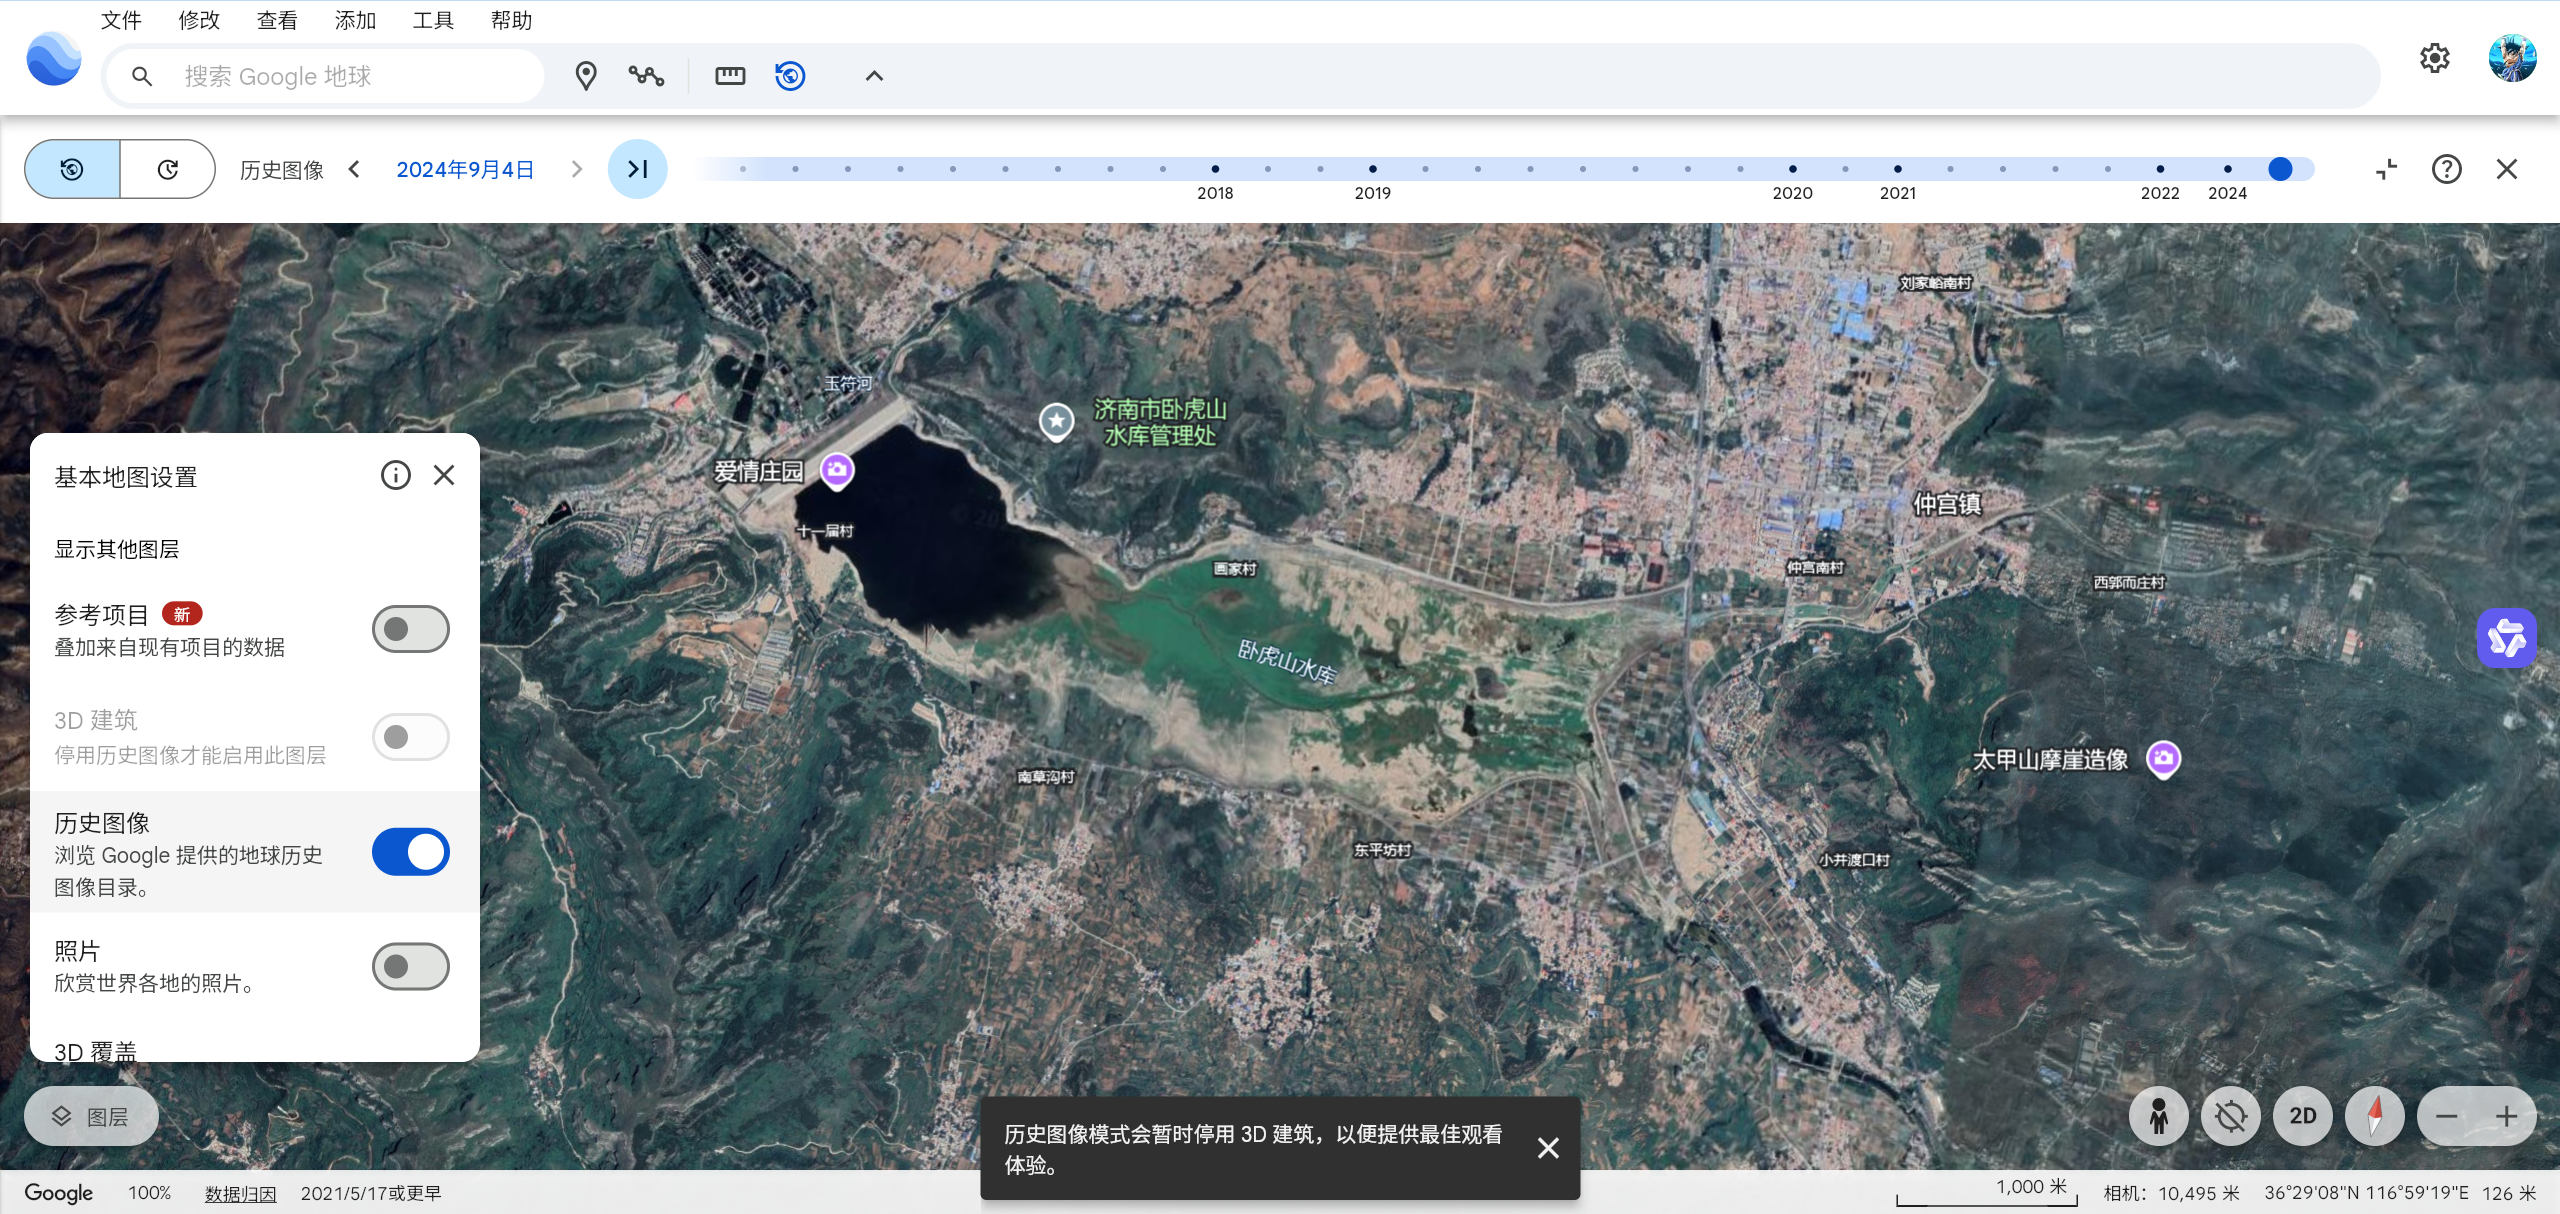Open the Gemini assistant icon on map edge
Image resolution: width=2560 pixels, height=1214 pixels.
pos(2506,638)
